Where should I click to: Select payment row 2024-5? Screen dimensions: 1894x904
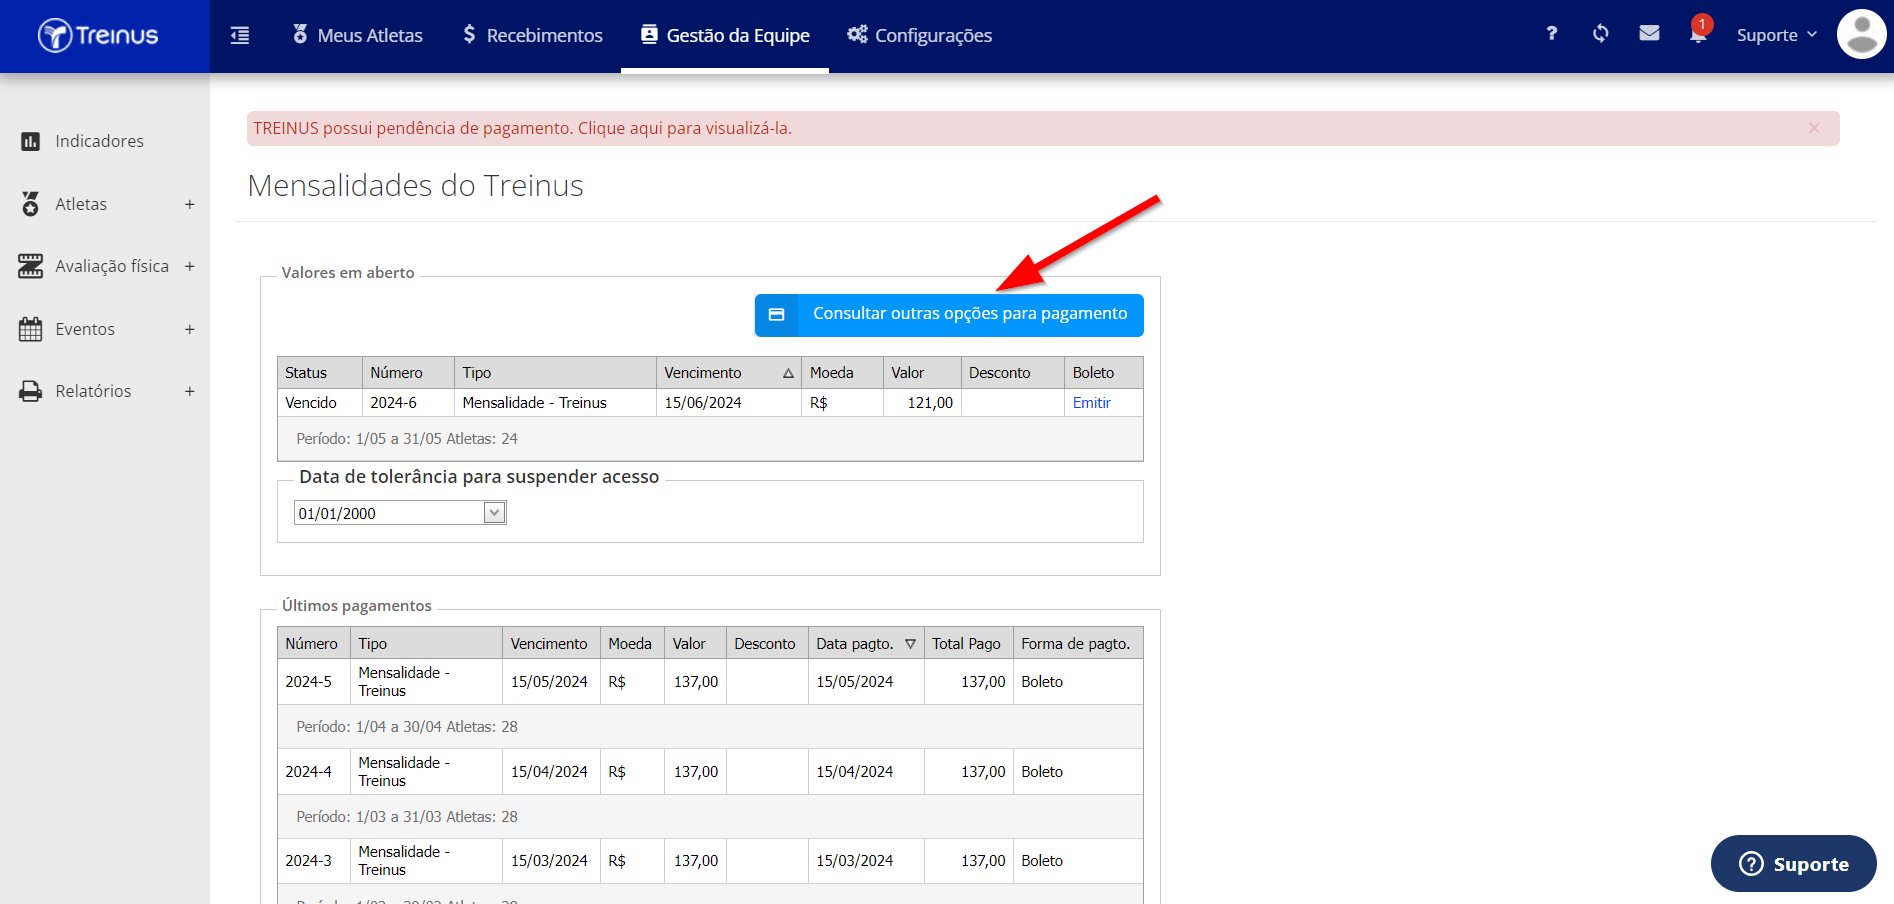click(x=710, y=682)
